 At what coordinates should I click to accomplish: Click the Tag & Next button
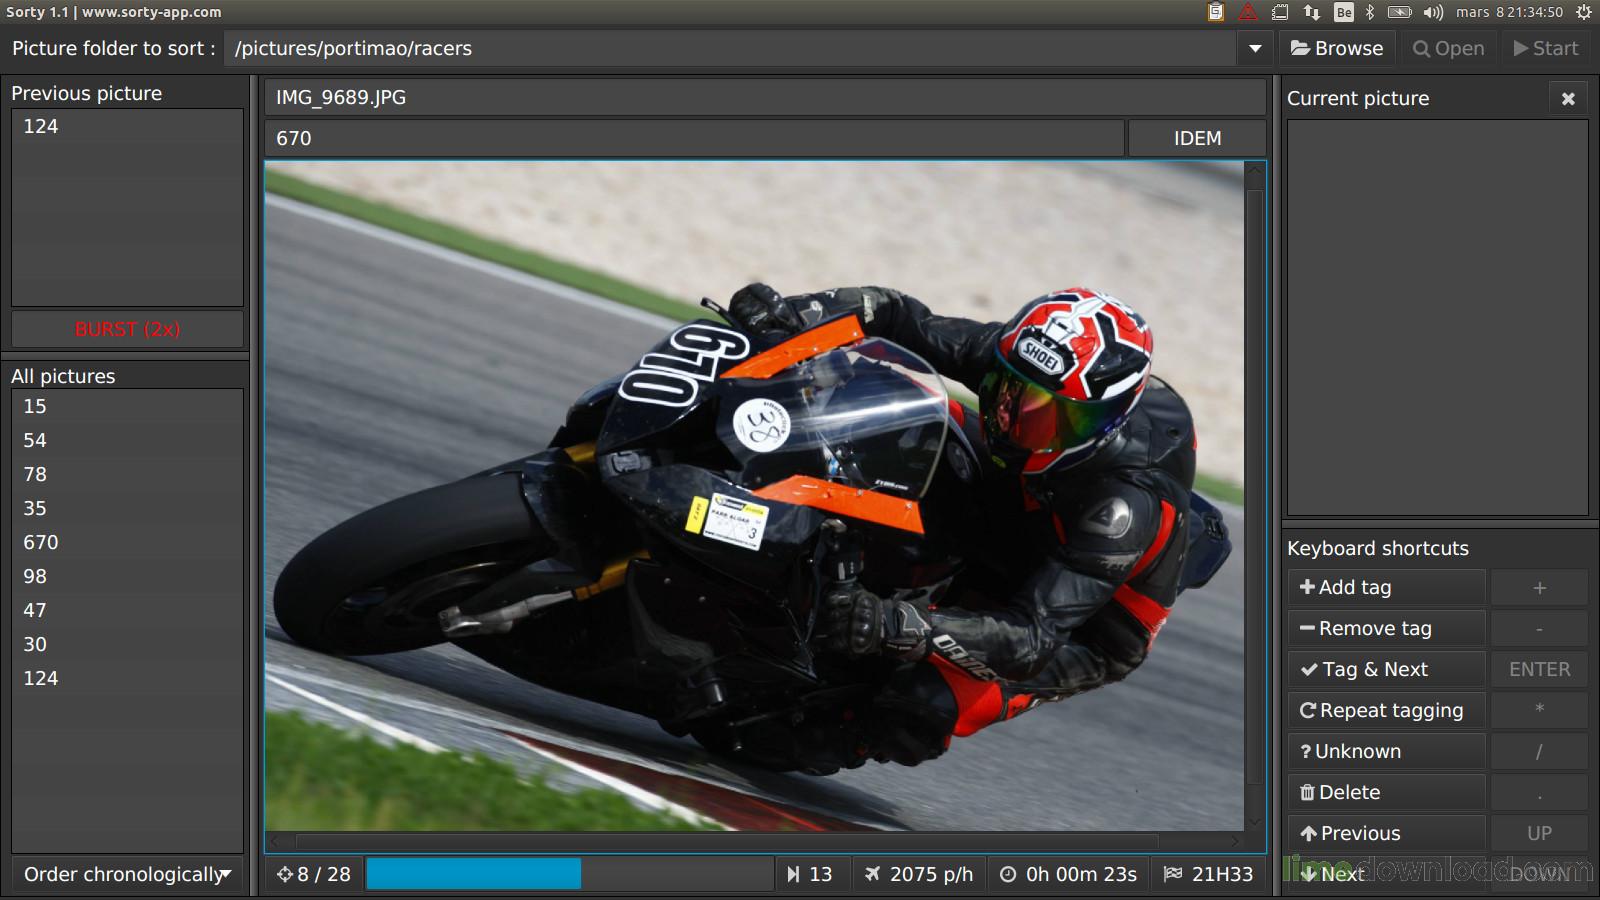(1385, 670)
